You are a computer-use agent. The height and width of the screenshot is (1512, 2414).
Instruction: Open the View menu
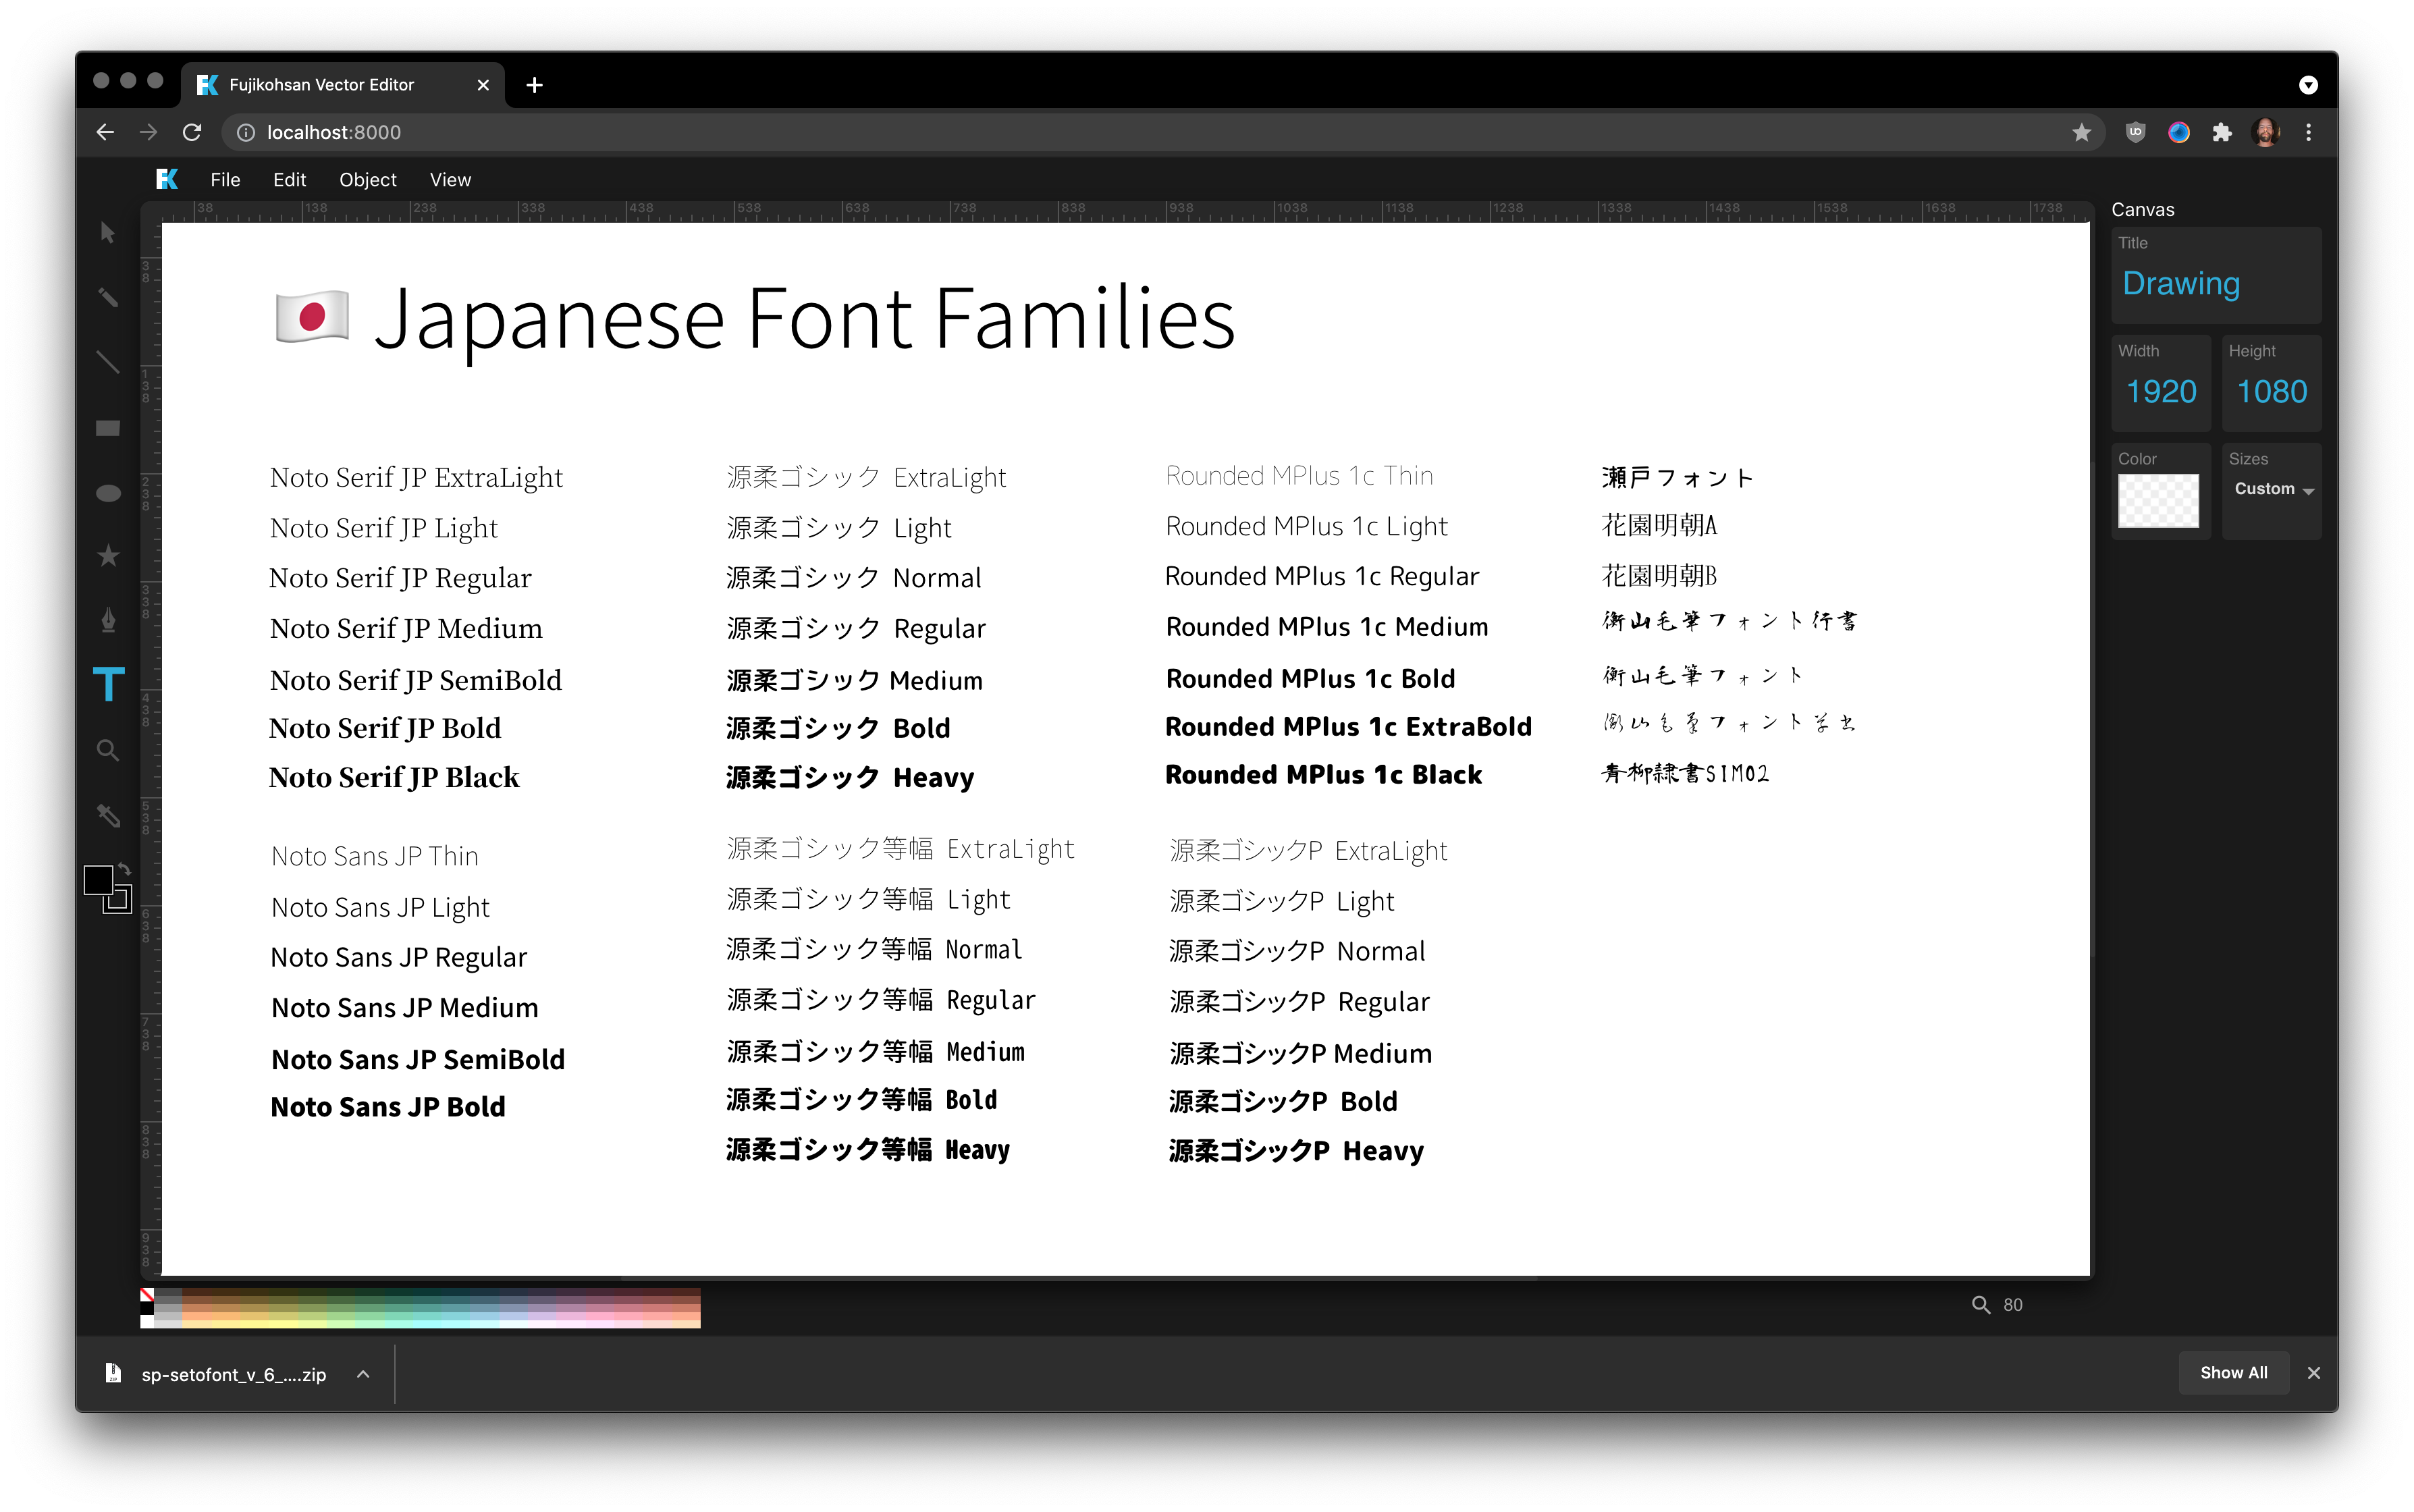tap(450, 179)
